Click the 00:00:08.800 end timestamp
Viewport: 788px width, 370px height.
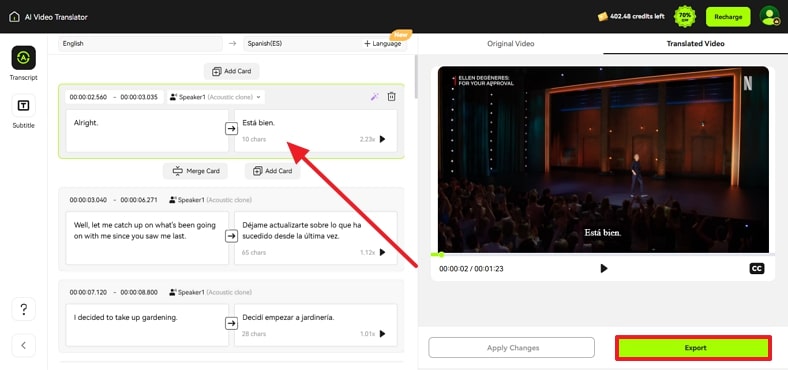coord(139,292)
